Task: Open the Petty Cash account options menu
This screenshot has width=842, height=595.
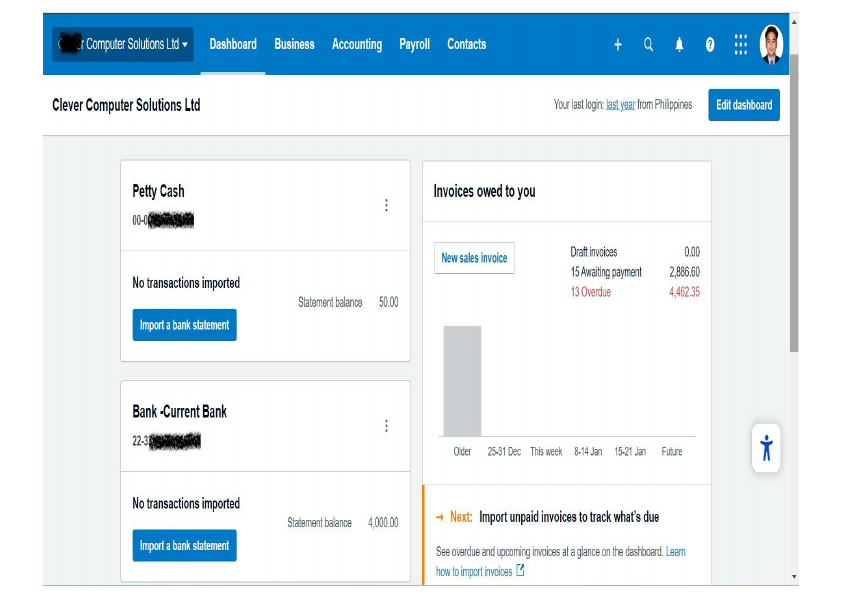Action: click(x=387, y=205)
